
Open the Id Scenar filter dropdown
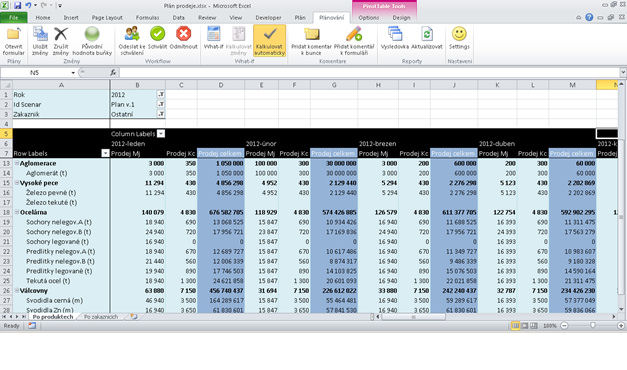[161, 104]
